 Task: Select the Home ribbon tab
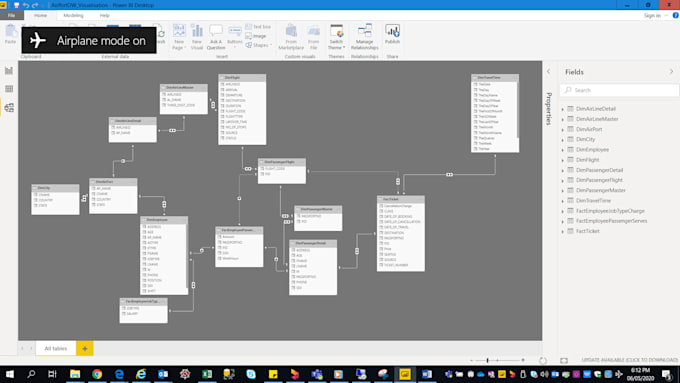(x=40, y=15)
